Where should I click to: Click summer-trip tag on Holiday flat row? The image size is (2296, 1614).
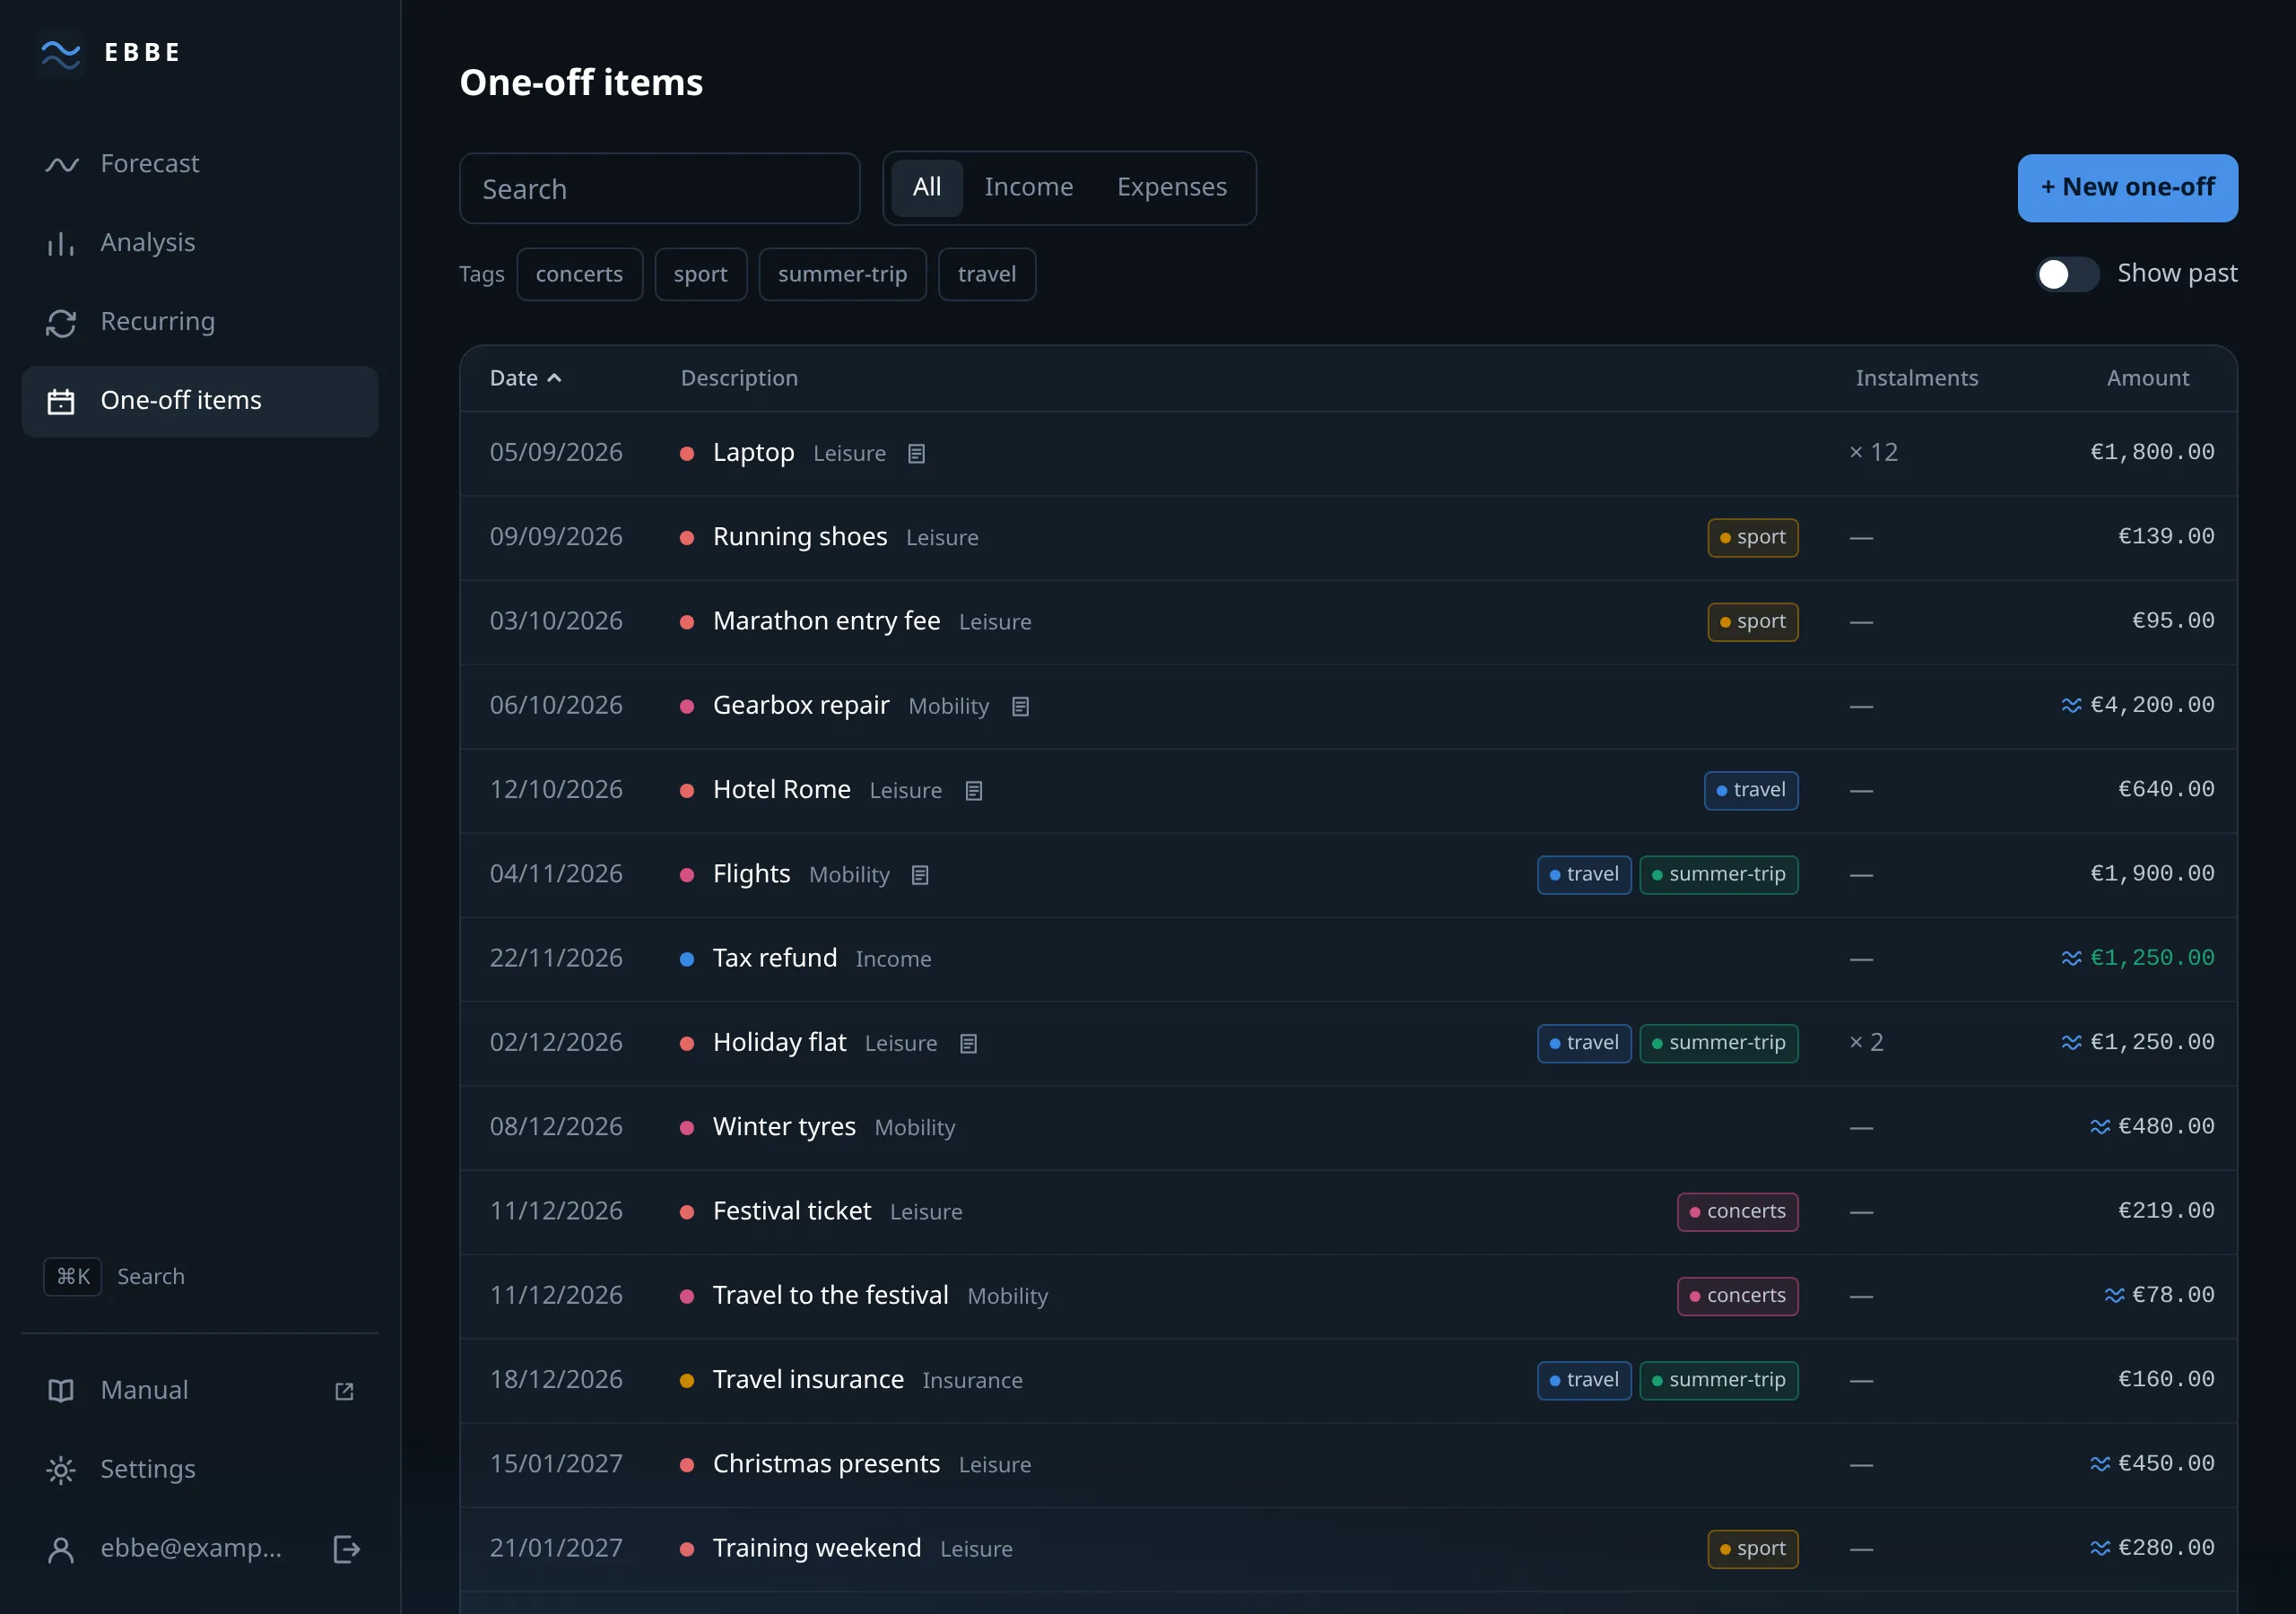(1718, 1043)
